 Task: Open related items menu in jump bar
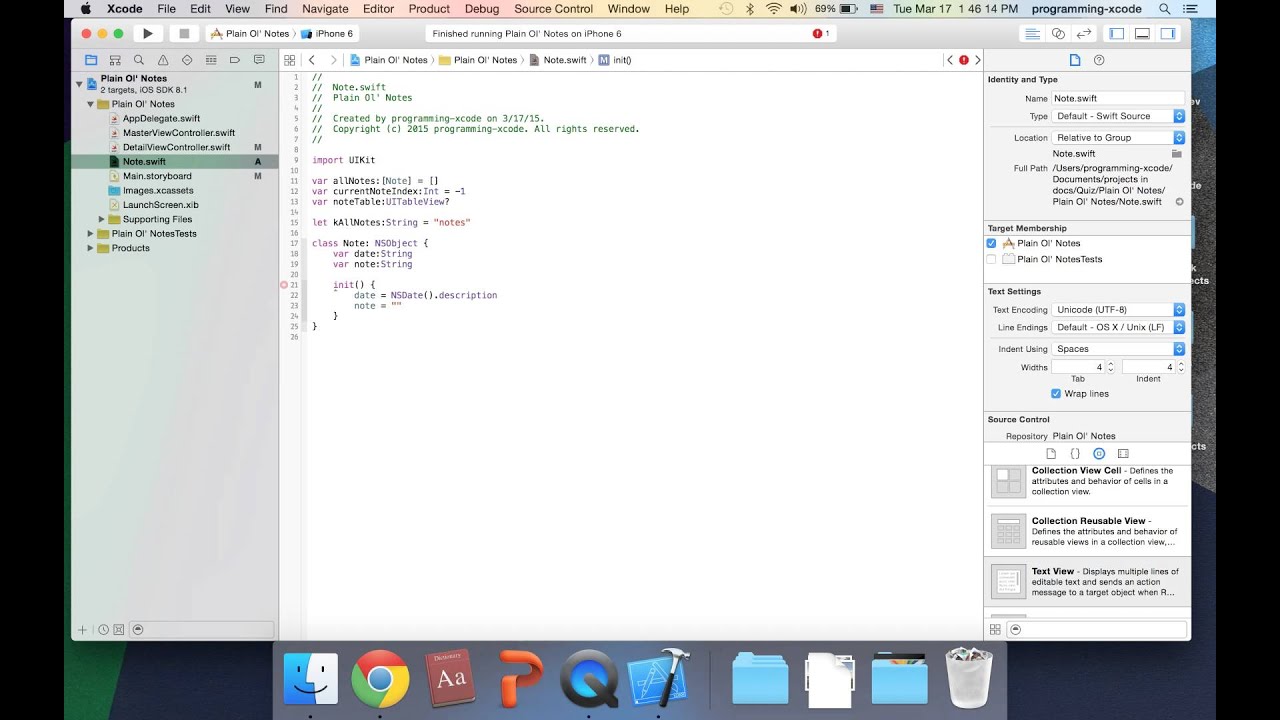pyautogui.click(x=290, y=60)
